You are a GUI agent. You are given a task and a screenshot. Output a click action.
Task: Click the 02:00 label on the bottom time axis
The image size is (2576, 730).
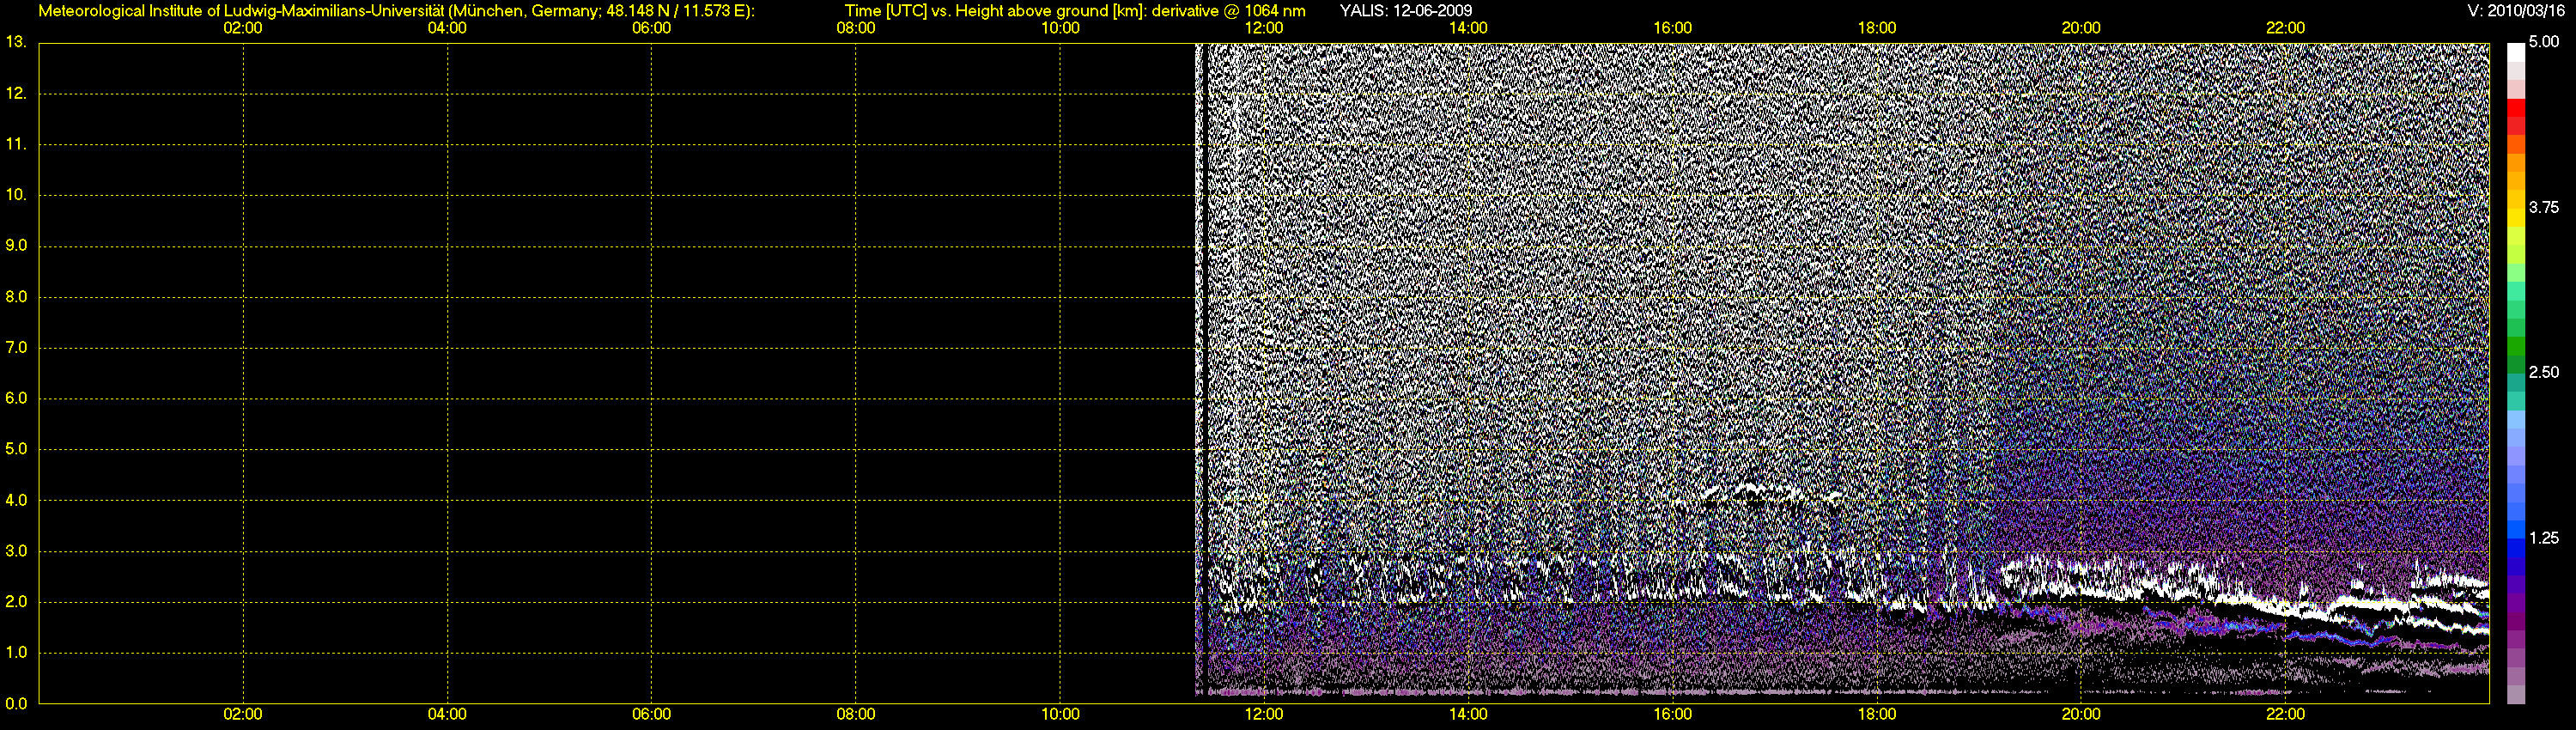[243, 714]
